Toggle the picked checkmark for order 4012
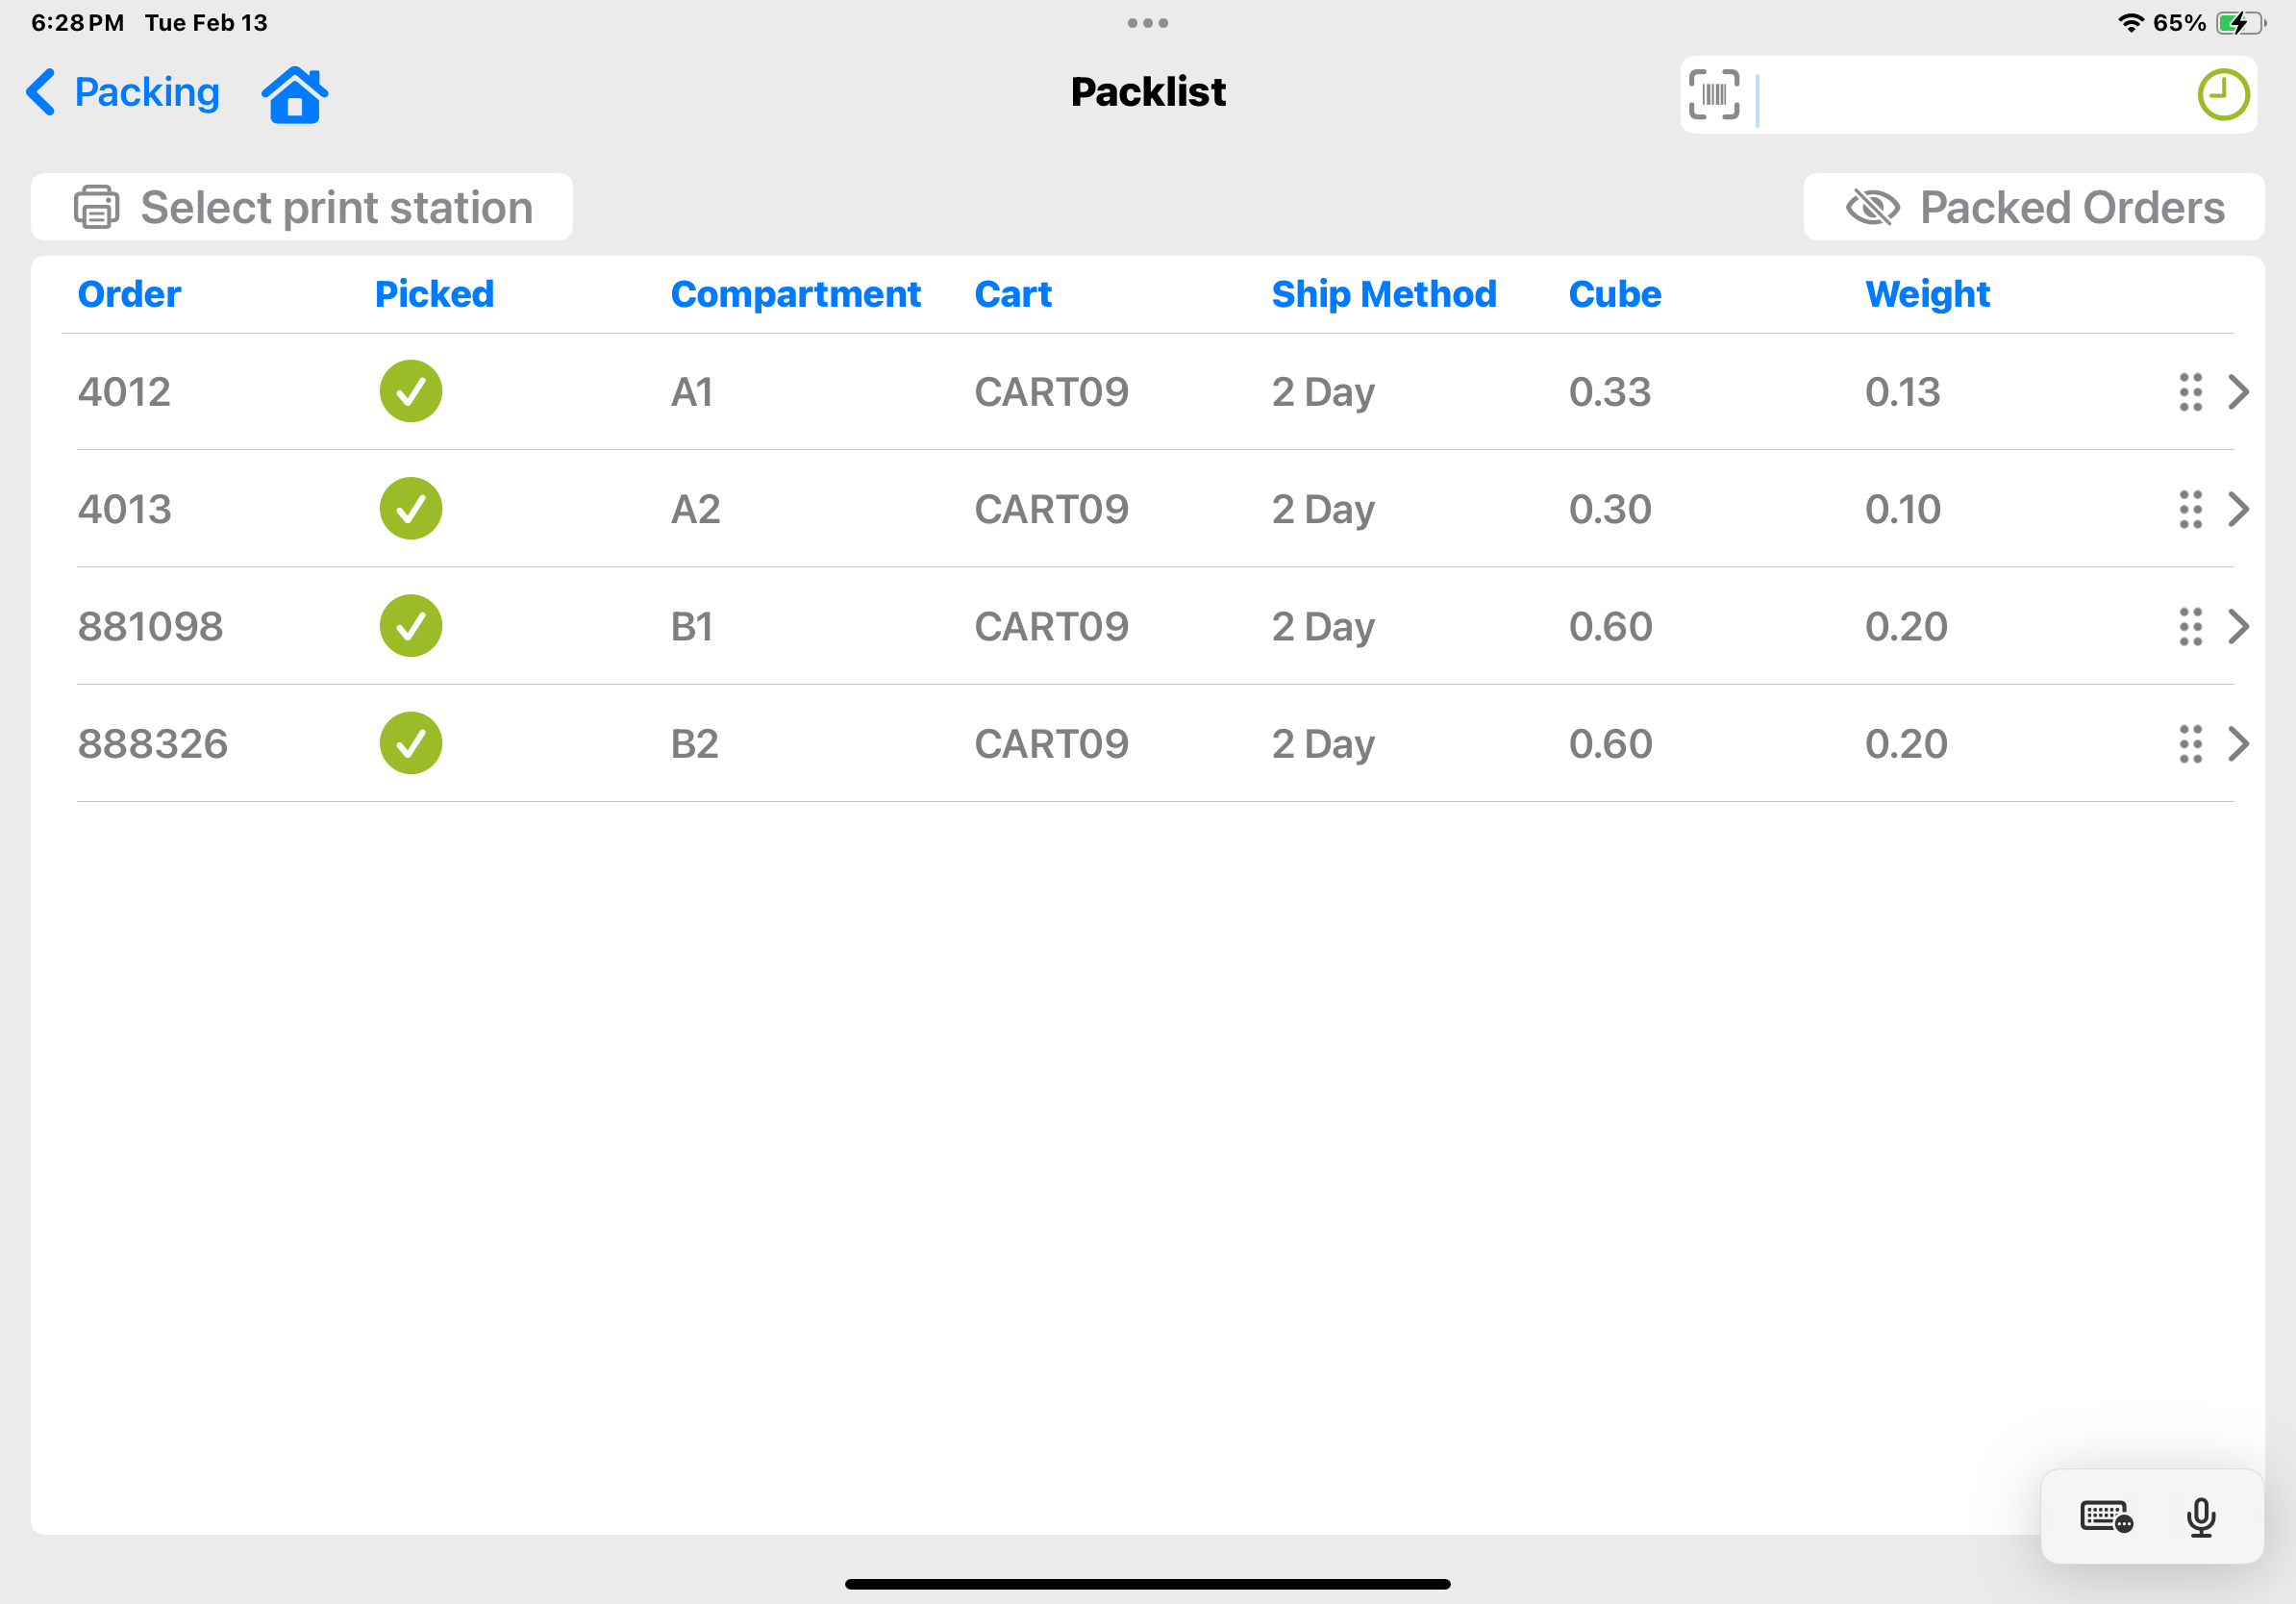 411,392
